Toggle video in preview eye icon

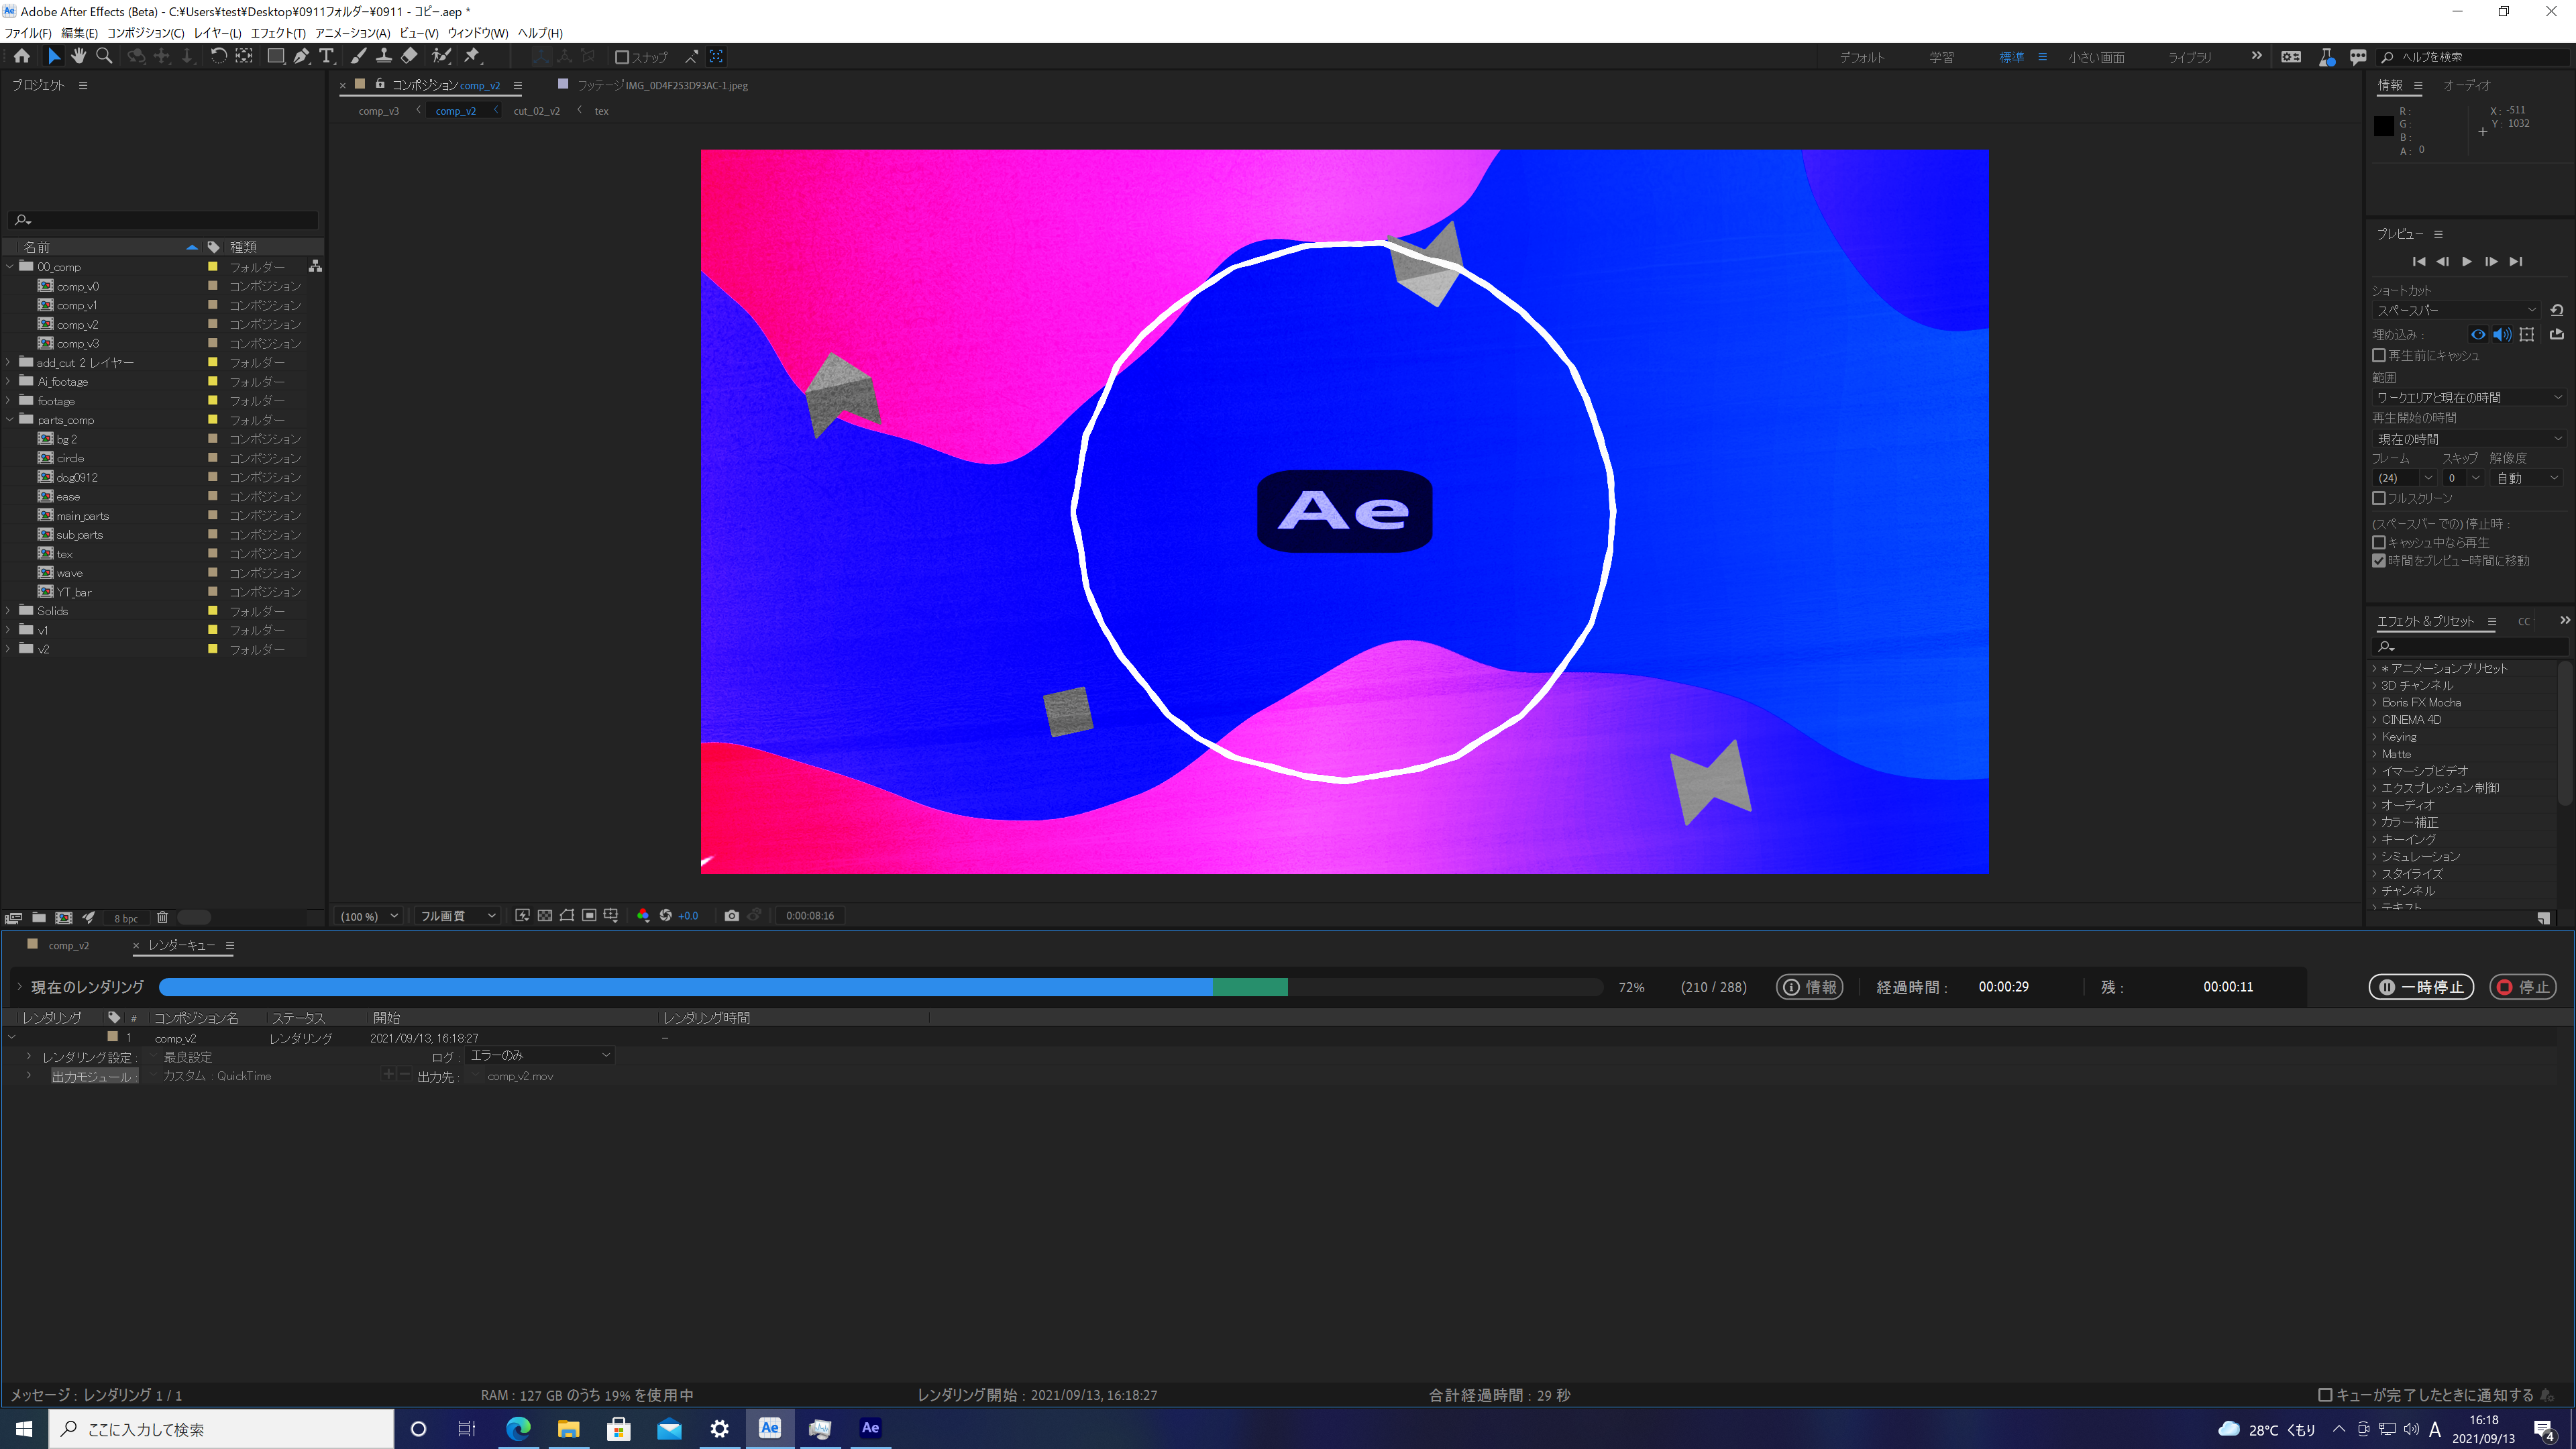coord(2478,334)
